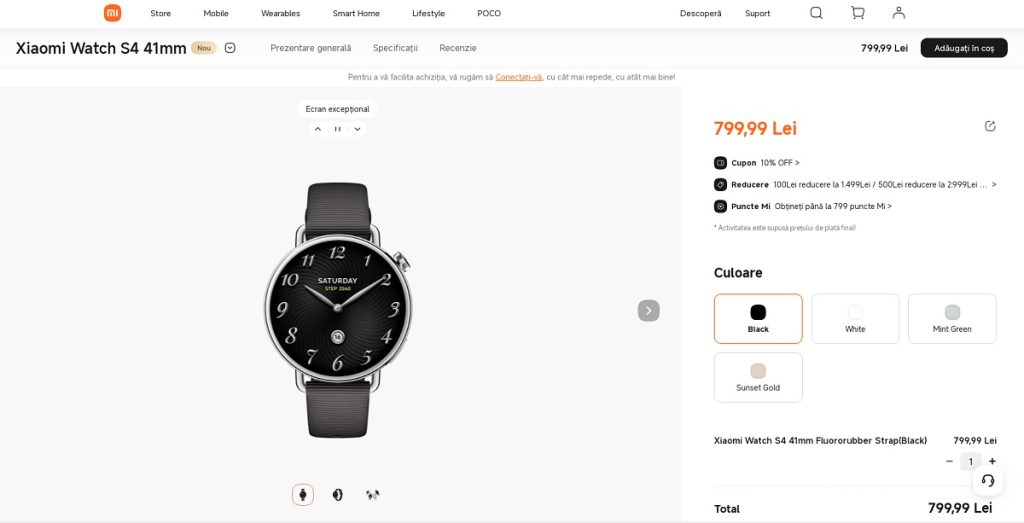Screen dimensions: 1024x523
Task: Increase quantity with the plus stepper
Action: 992,462
